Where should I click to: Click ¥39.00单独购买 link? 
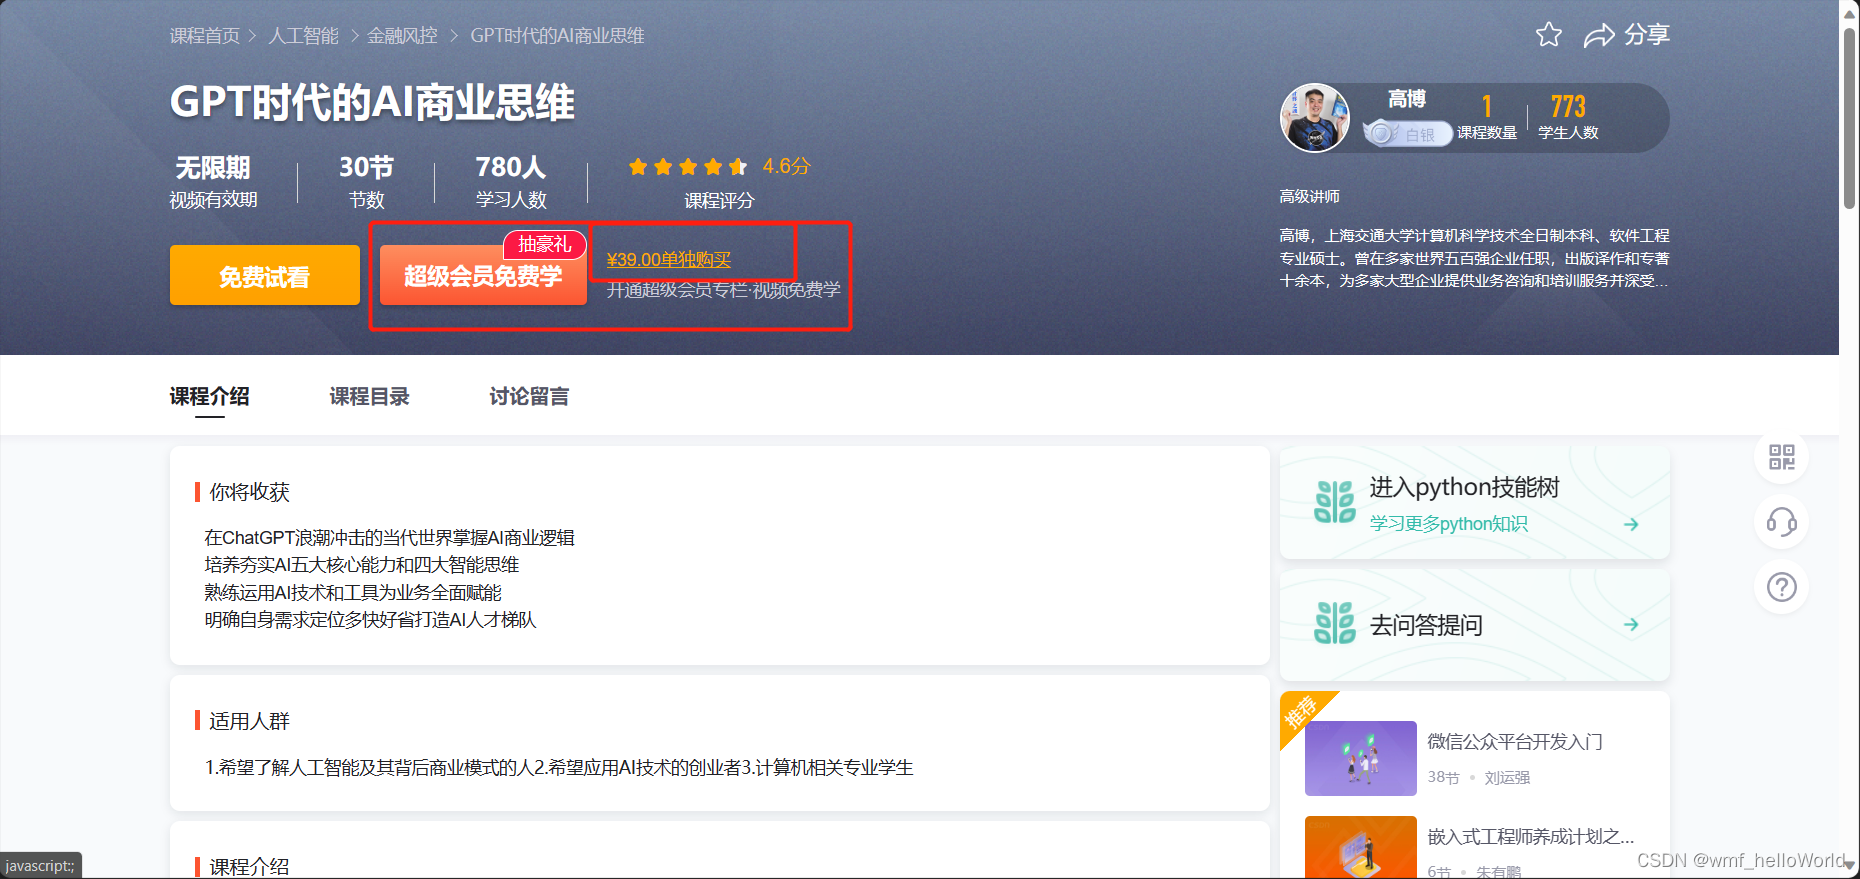coord(669,260)
